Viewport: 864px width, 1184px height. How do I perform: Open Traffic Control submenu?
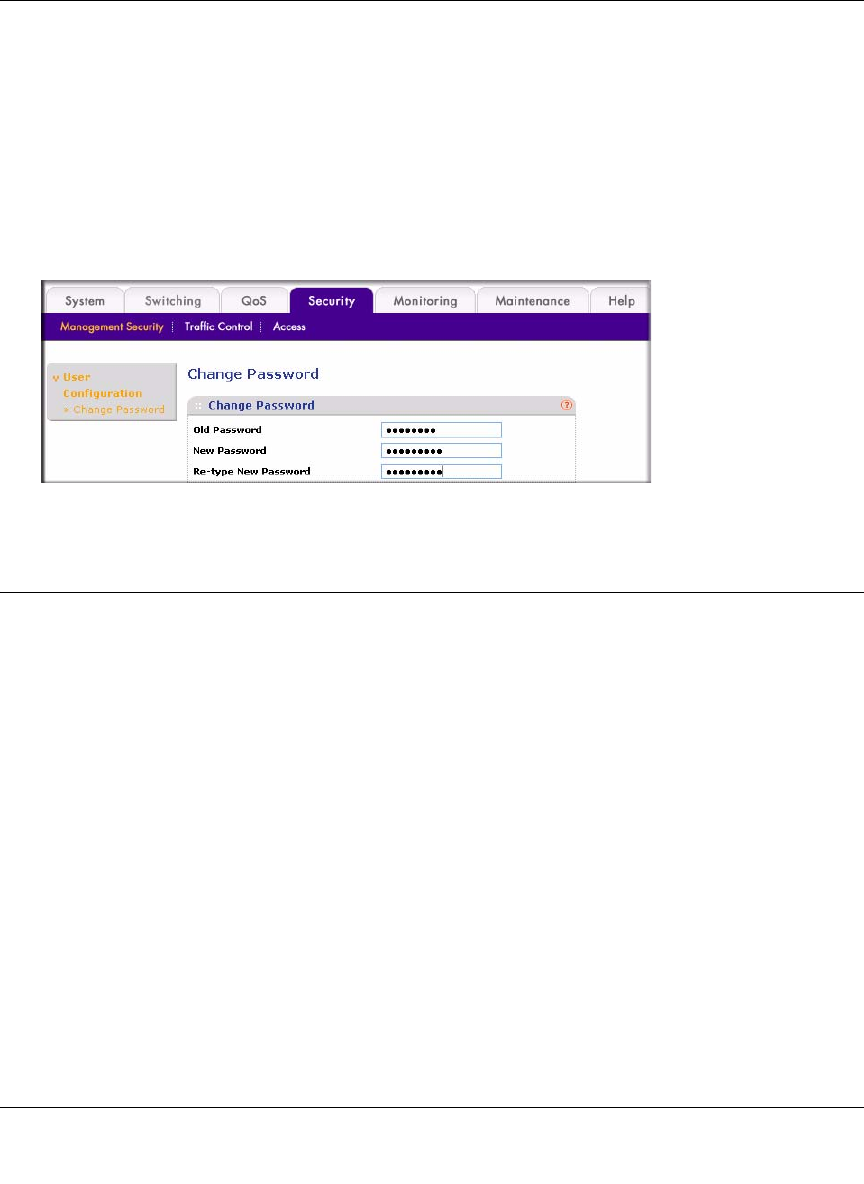click(218, 326)
